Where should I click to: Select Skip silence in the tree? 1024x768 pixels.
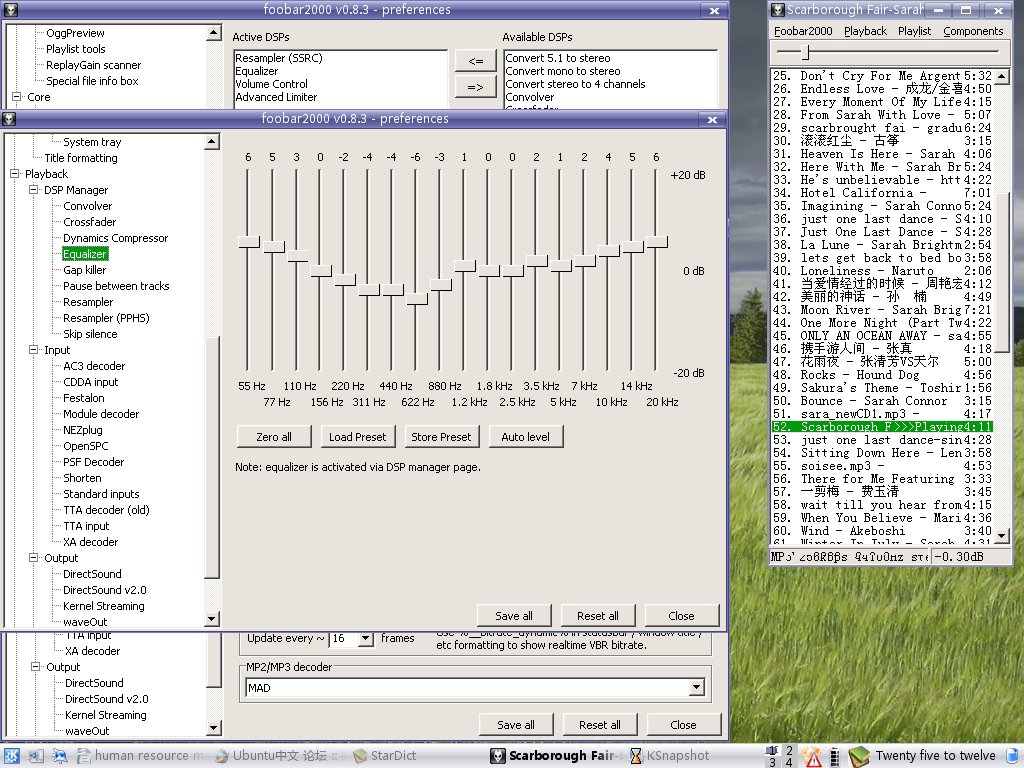click(x=90, y=334)
